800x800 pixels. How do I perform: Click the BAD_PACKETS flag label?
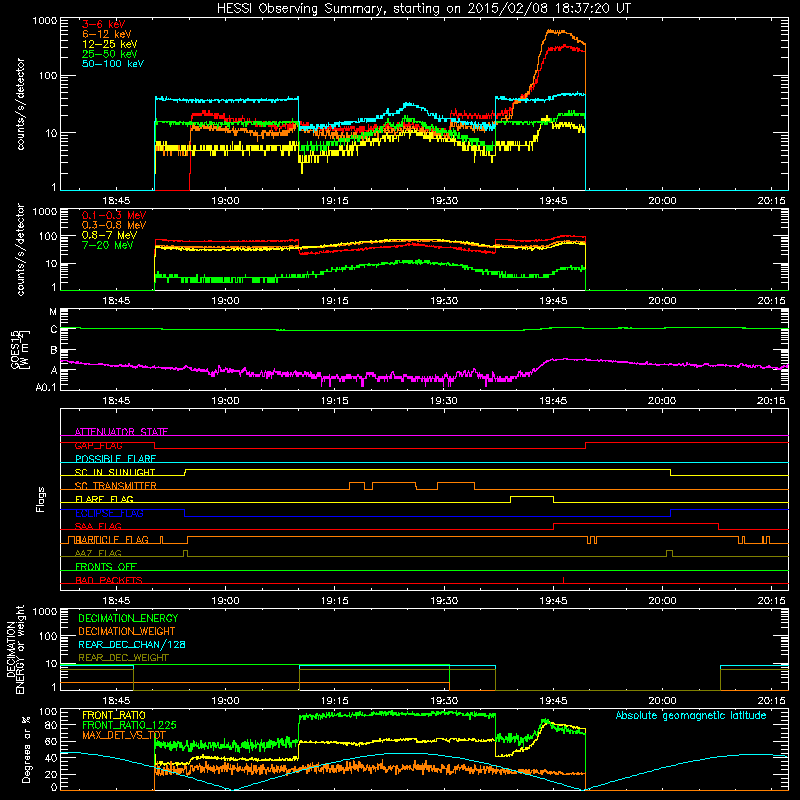tap(109, 580)
